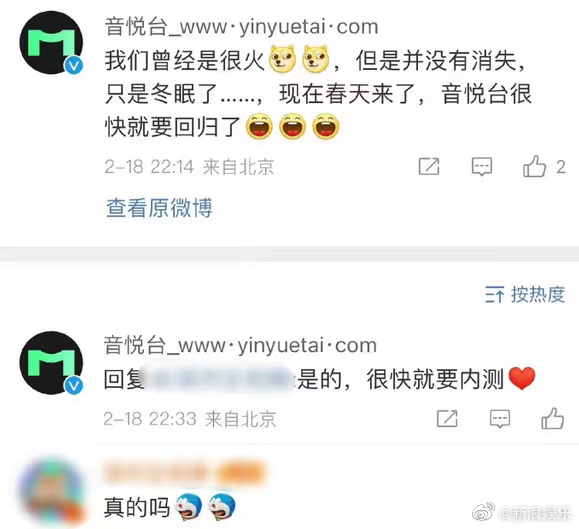Tap the share icon on the 22:33 reply

tap(447, 419)
